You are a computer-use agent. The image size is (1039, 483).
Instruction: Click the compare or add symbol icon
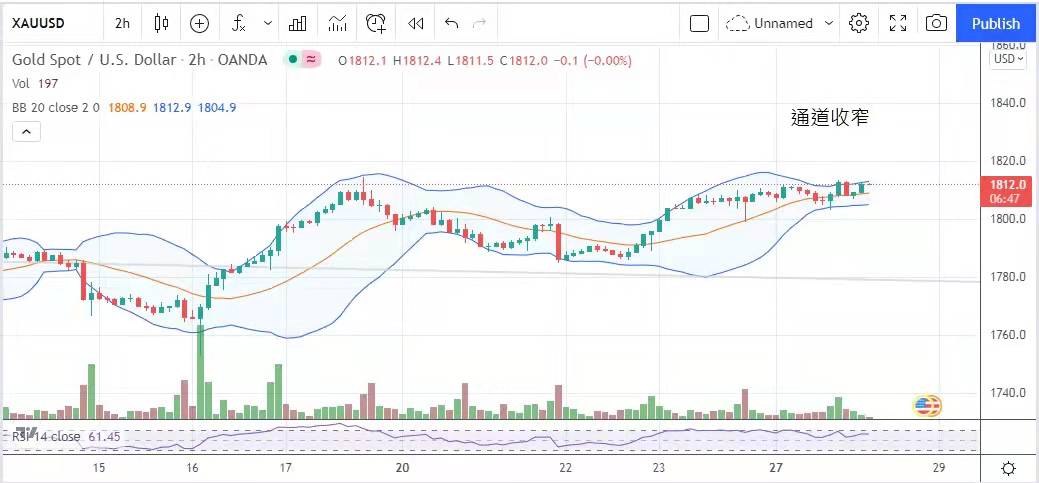[x=199, y=23]
